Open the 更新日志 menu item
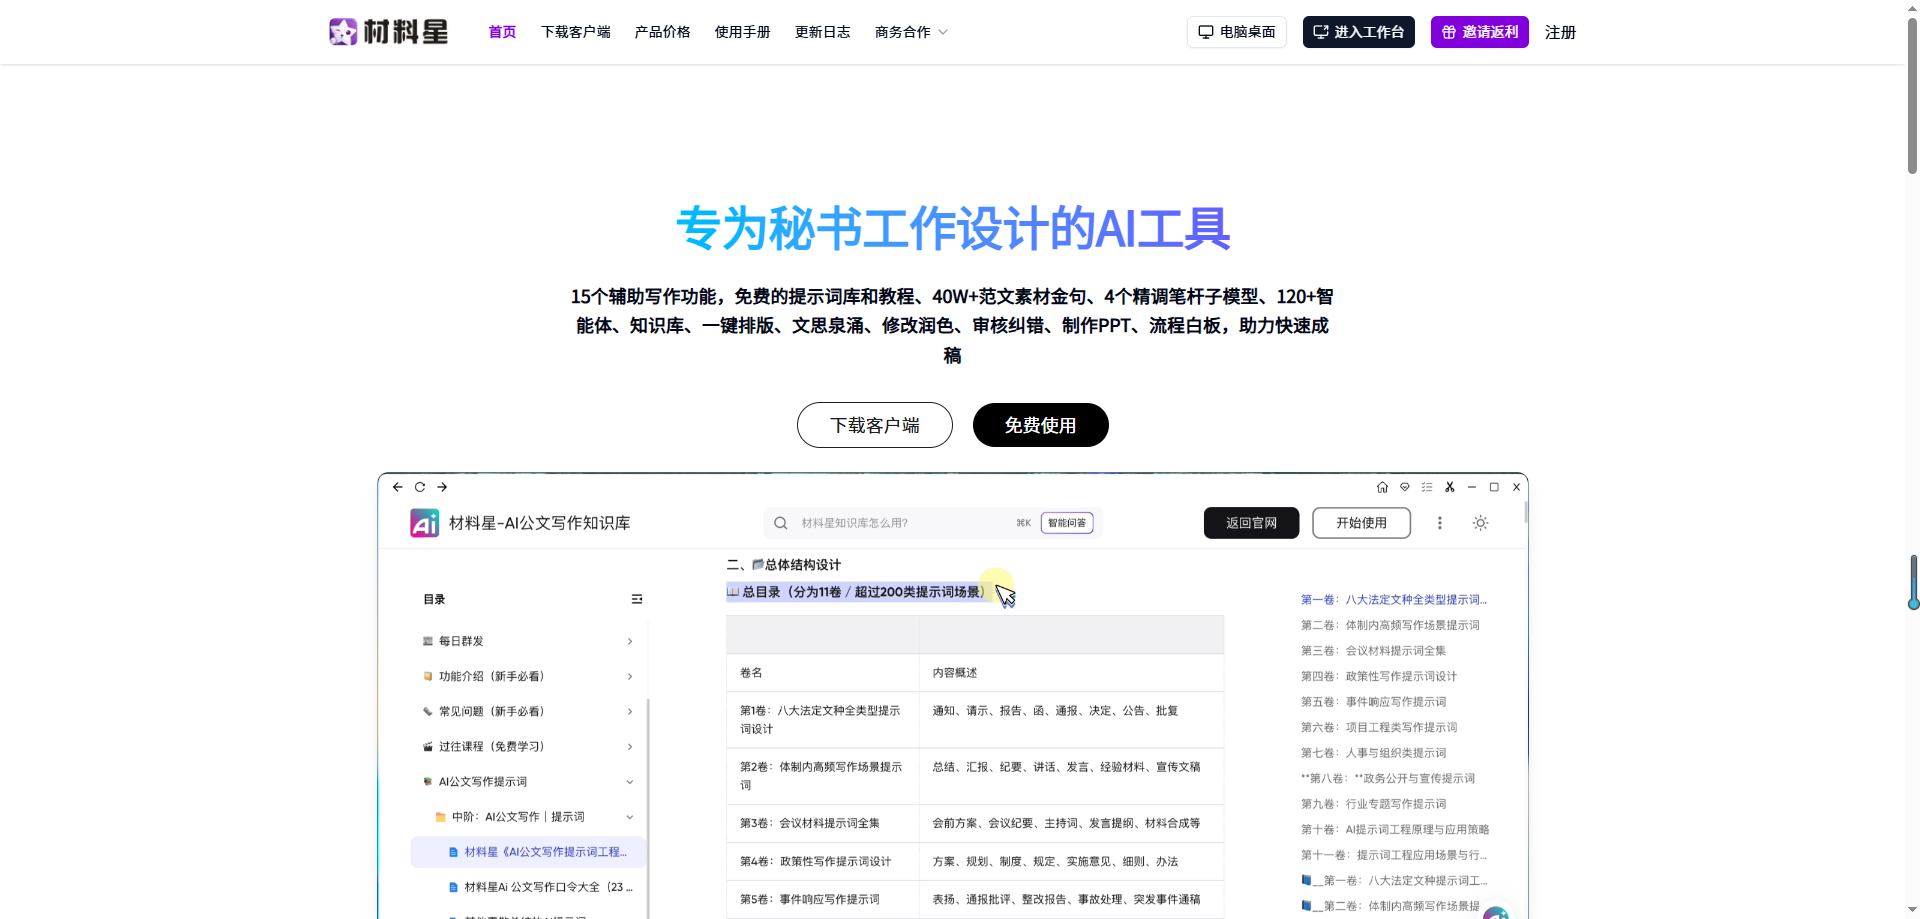Viewport: 1920px width, 919px height. point(822,32)
